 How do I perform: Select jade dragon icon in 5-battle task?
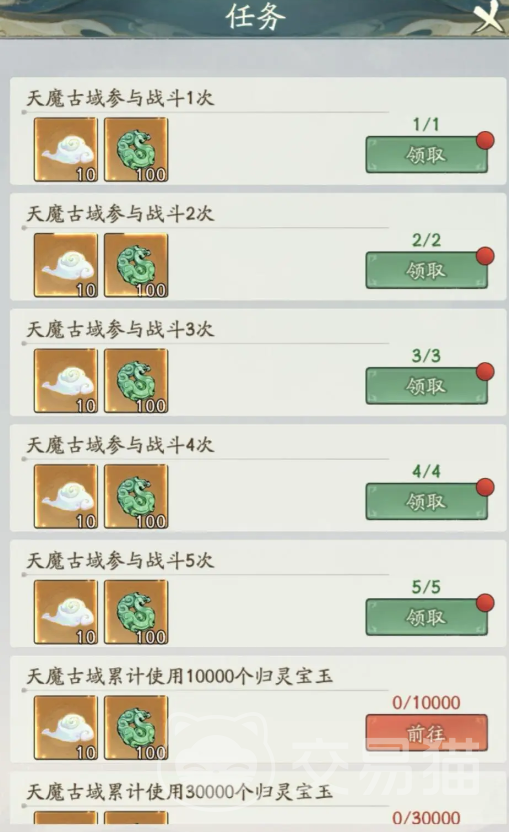tap(136, 612)
